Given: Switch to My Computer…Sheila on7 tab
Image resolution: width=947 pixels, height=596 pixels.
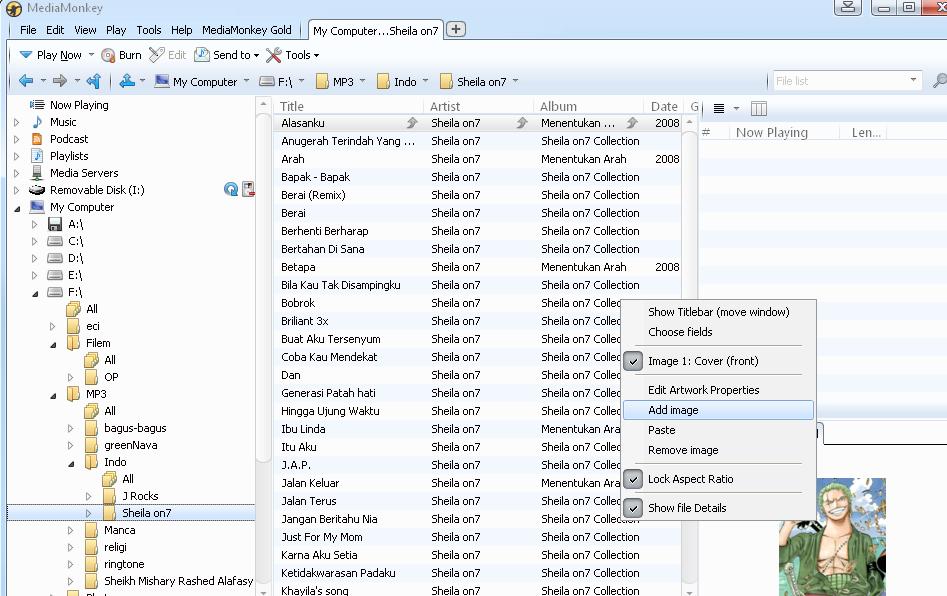Looking at the screenshot, I should click(x=376, y=30).
